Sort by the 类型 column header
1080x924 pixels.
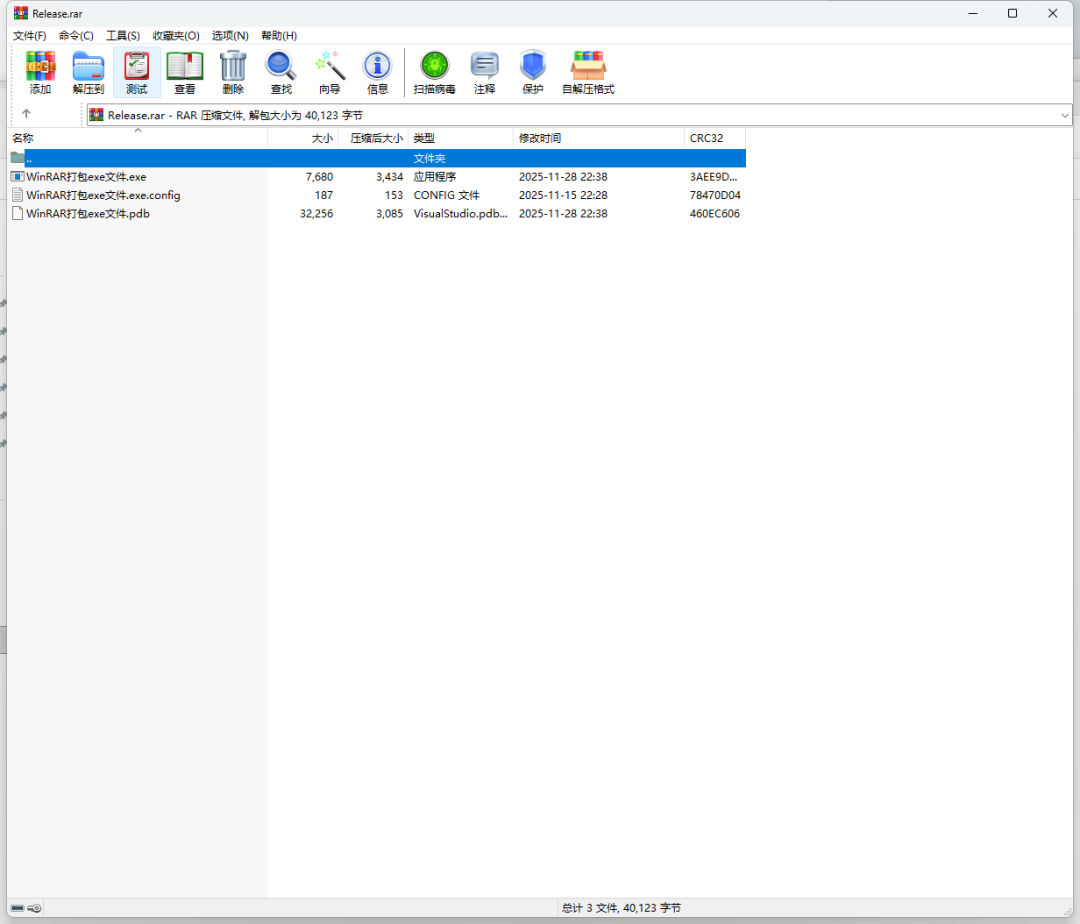point(461,138)
